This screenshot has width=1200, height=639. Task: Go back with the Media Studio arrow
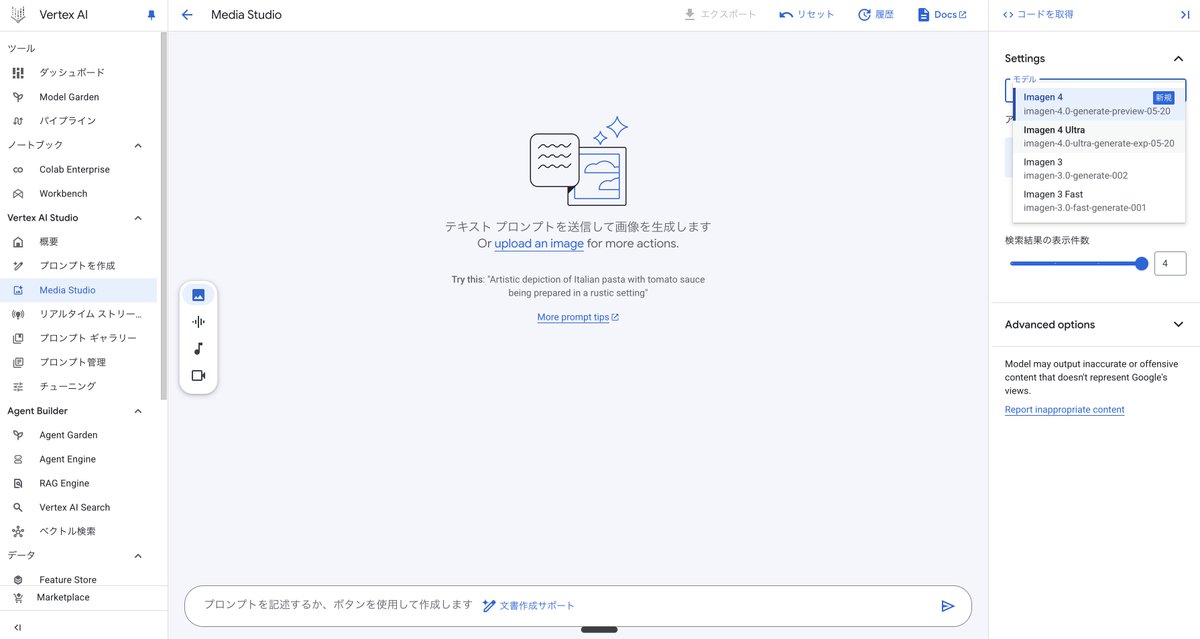187,15
